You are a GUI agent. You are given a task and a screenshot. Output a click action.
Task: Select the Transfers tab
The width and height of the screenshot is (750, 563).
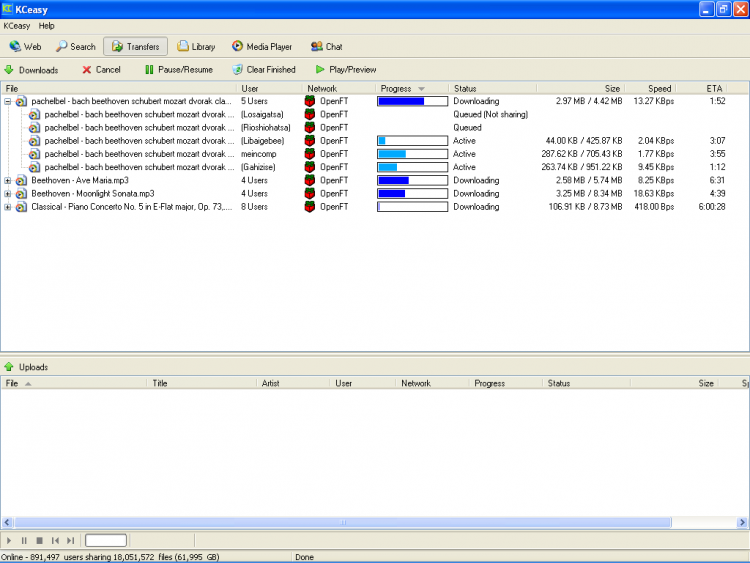click(135, 46)
